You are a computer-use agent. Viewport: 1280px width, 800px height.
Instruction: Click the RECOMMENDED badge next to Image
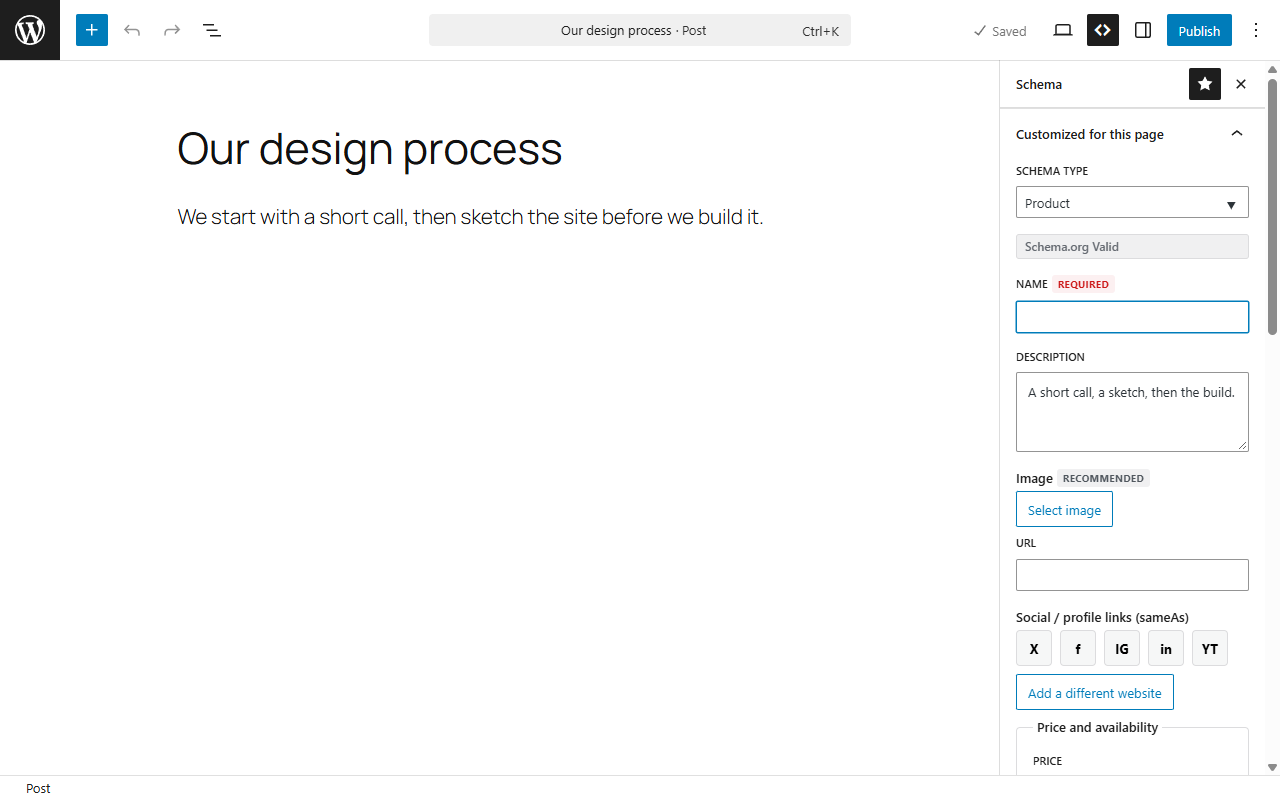click(x=1103, y=478)
